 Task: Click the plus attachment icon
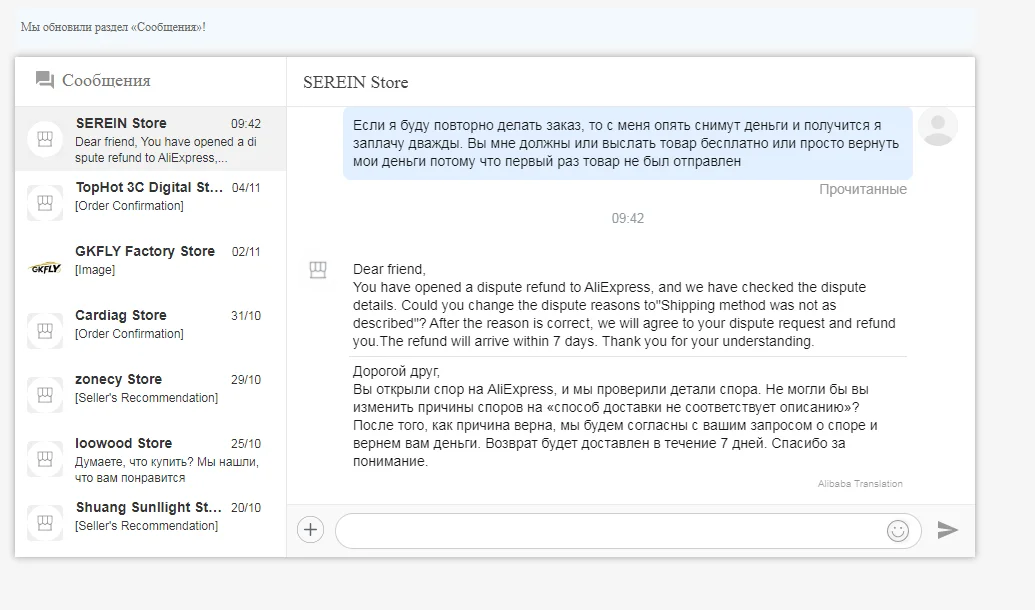(x=310, y=529)
